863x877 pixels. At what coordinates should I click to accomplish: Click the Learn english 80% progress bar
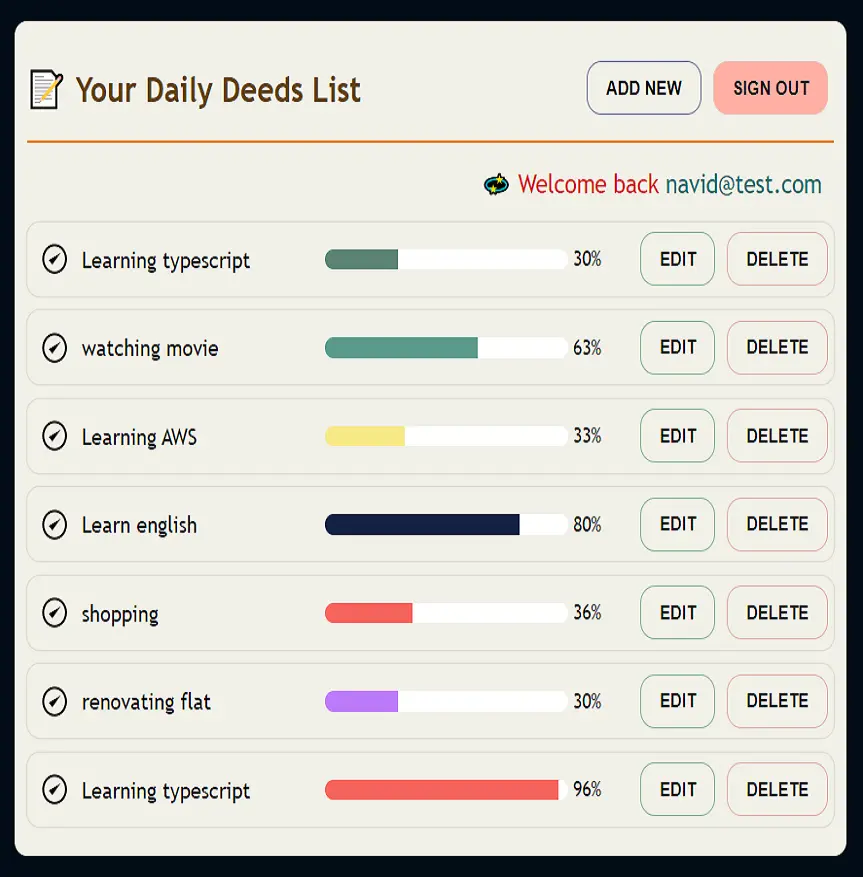446,525
